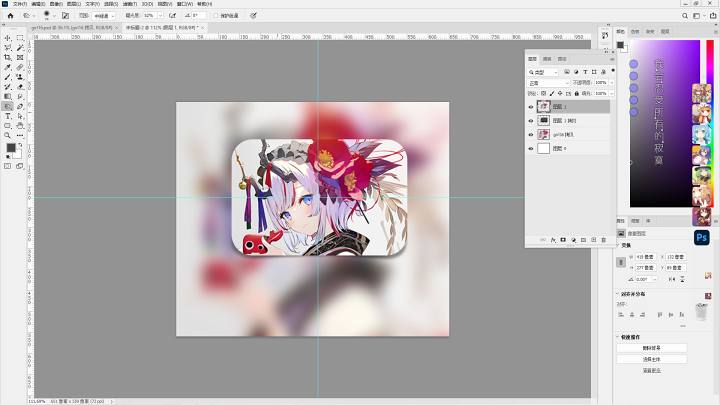This screenshot has width=720, height=405.
Task: Hide the top 图层 1 layer
Action: tap(531, 107)
